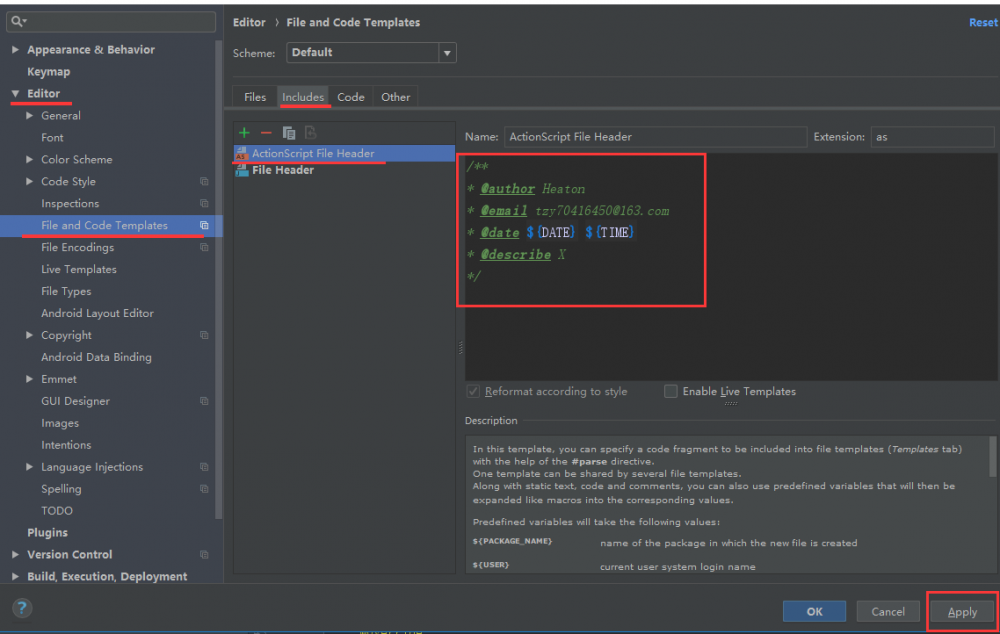Select the ActionScript File Header template icon
Screen dimensions: 1000x634
[x=241, y=153]
